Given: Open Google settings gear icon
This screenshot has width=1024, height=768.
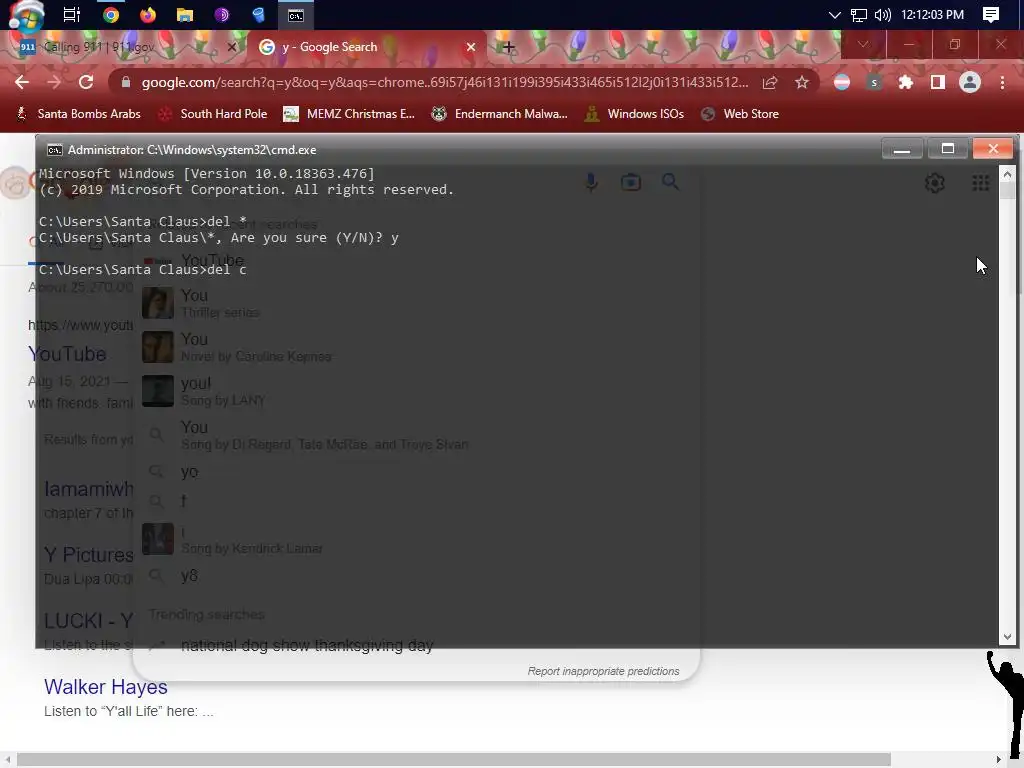Looking at the screenshot, I should (x=935, y=183).
